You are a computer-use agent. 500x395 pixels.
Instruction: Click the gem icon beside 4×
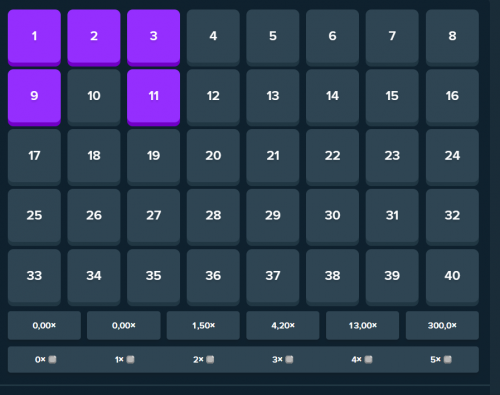(368, 359)
